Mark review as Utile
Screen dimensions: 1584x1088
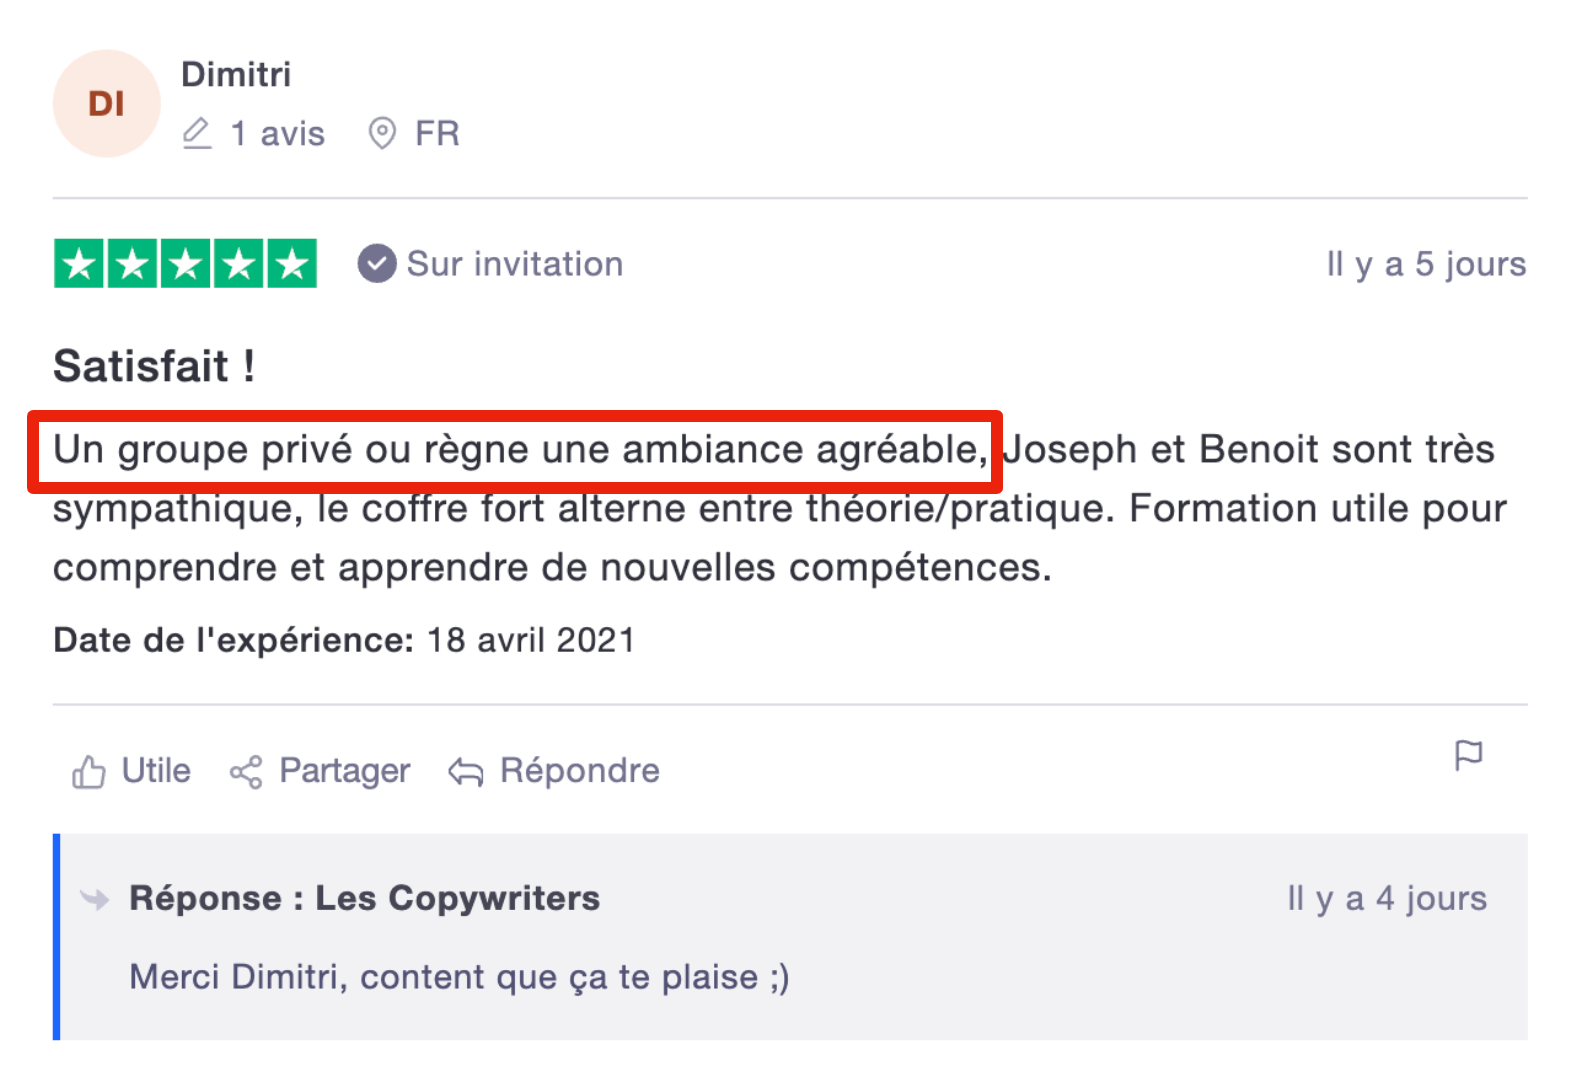[131, 771]
